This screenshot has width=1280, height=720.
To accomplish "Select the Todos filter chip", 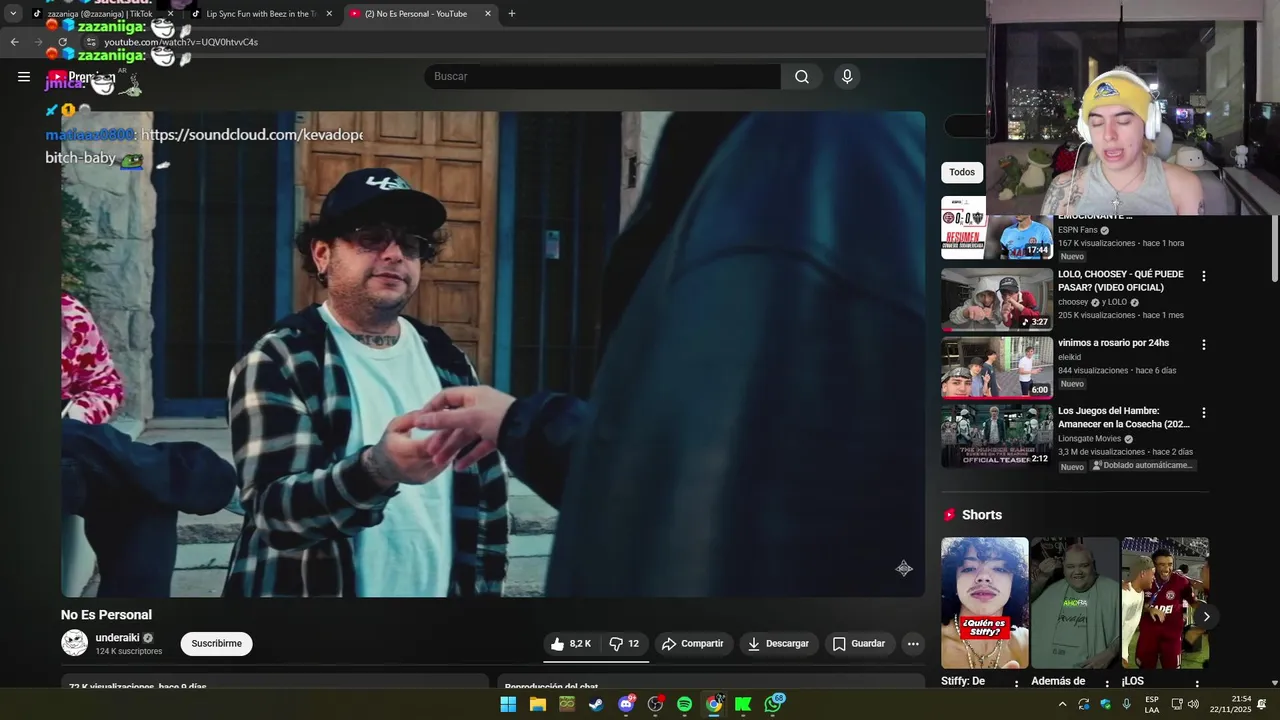I will 962,173.
